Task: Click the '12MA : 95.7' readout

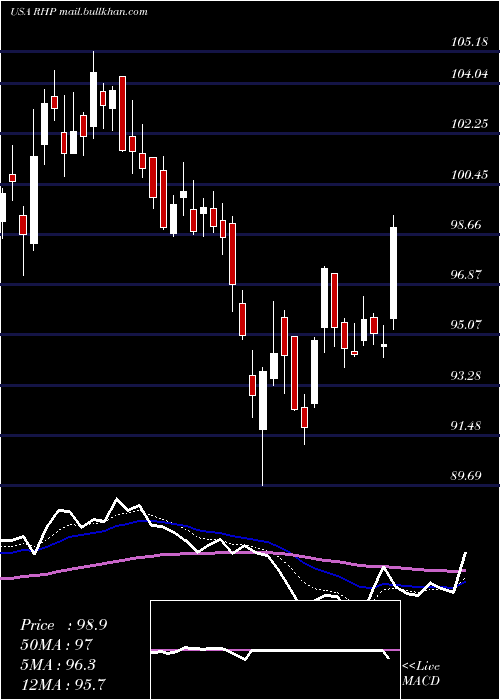Action: tap(63, 684)
